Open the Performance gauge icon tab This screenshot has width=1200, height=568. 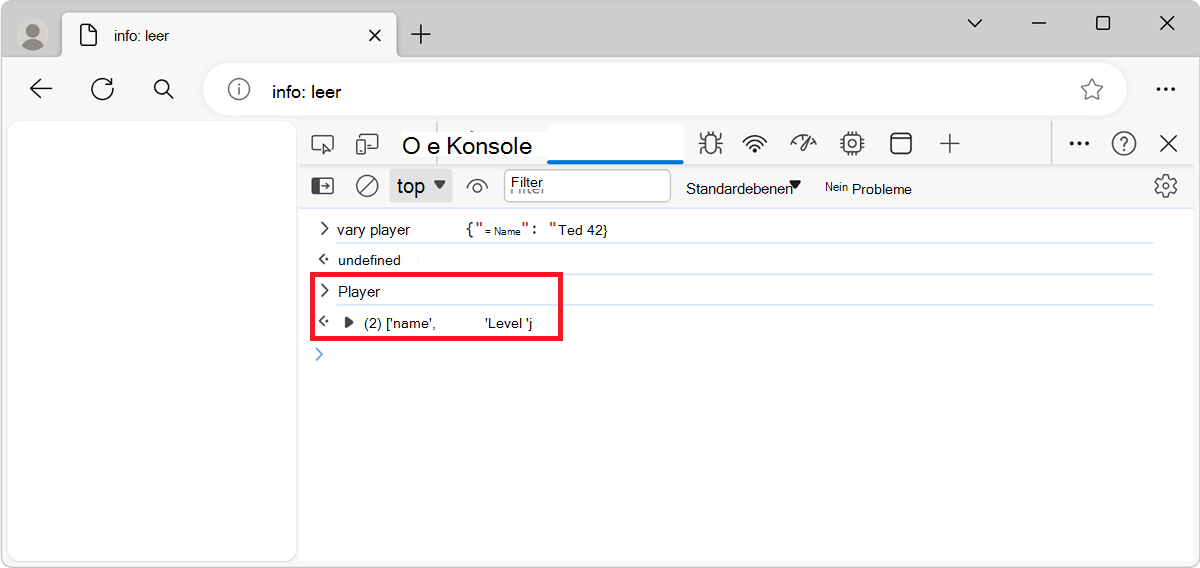[x=804, y=144]
